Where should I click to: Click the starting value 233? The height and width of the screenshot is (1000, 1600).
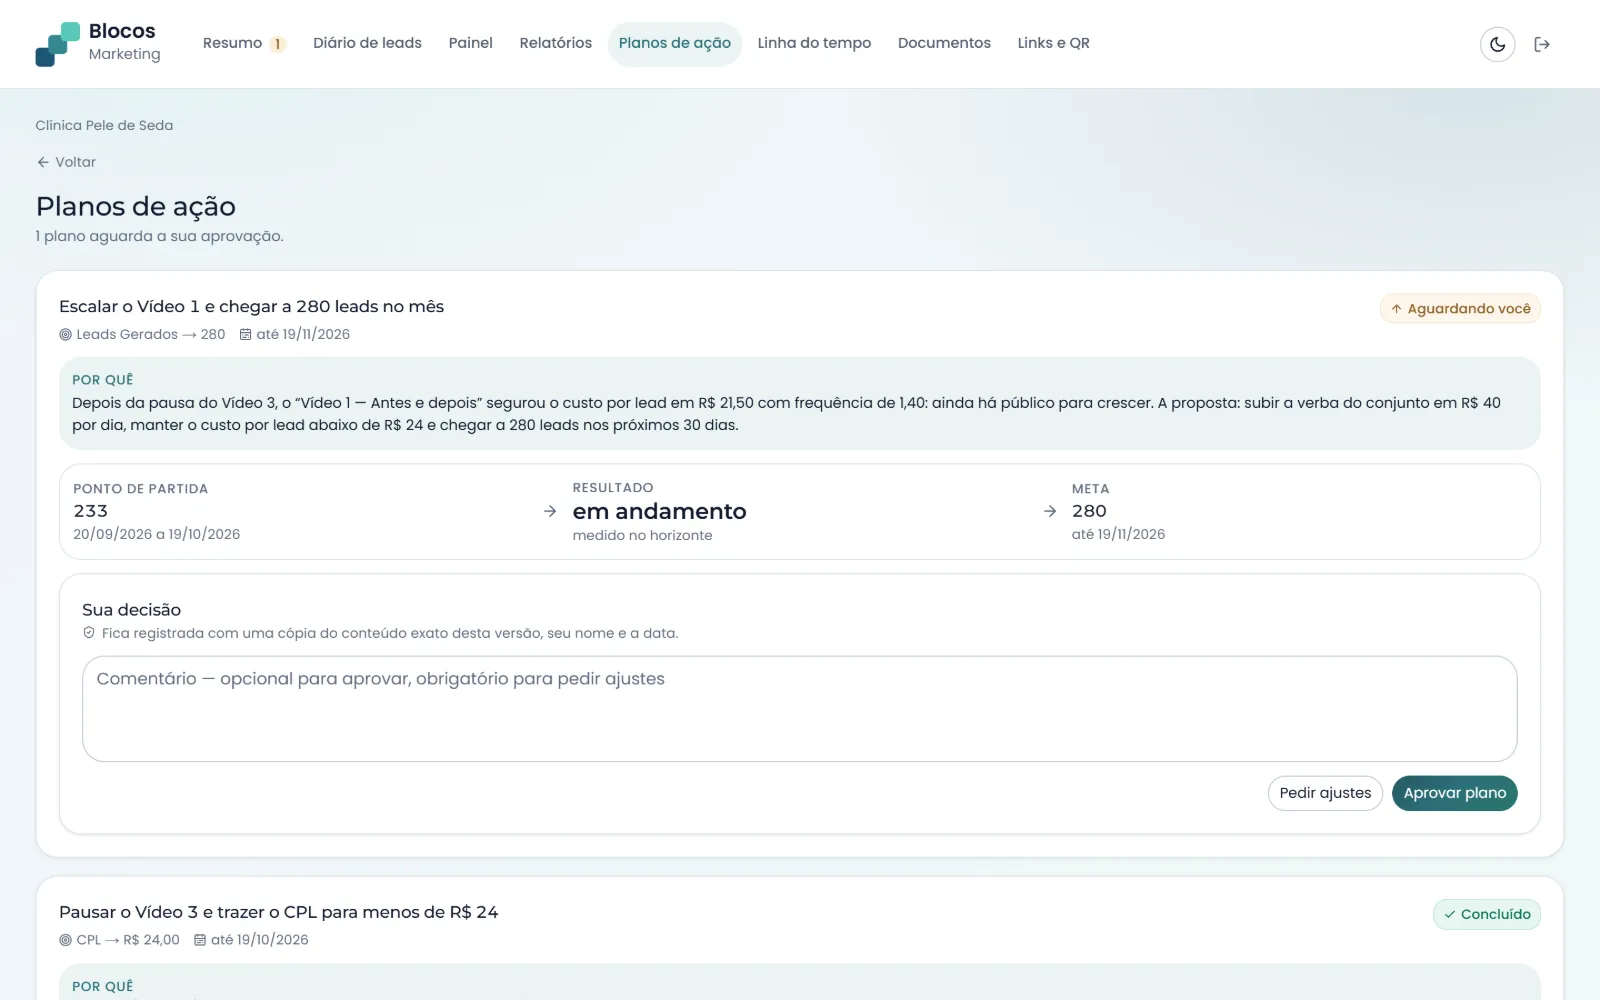90,511
